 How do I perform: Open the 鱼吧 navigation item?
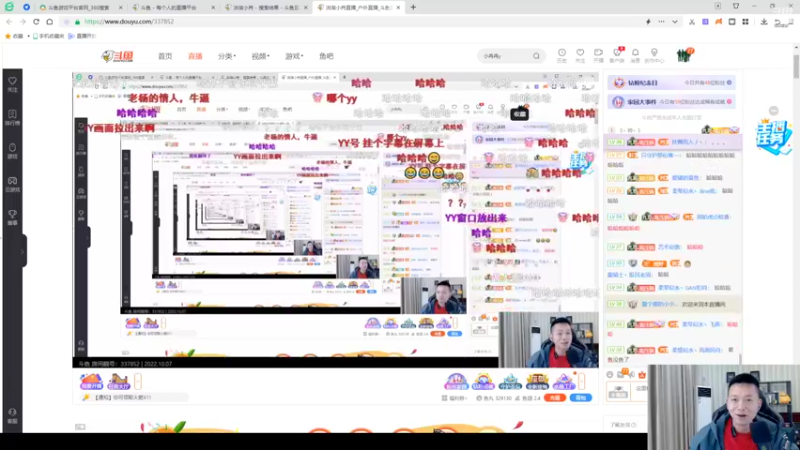[326, 56]
